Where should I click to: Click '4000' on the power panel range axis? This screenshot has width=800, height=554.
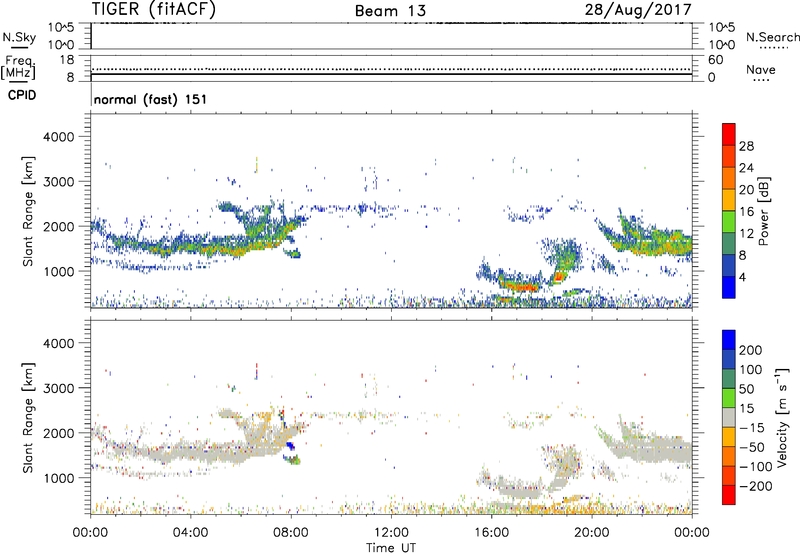[58, 137]
